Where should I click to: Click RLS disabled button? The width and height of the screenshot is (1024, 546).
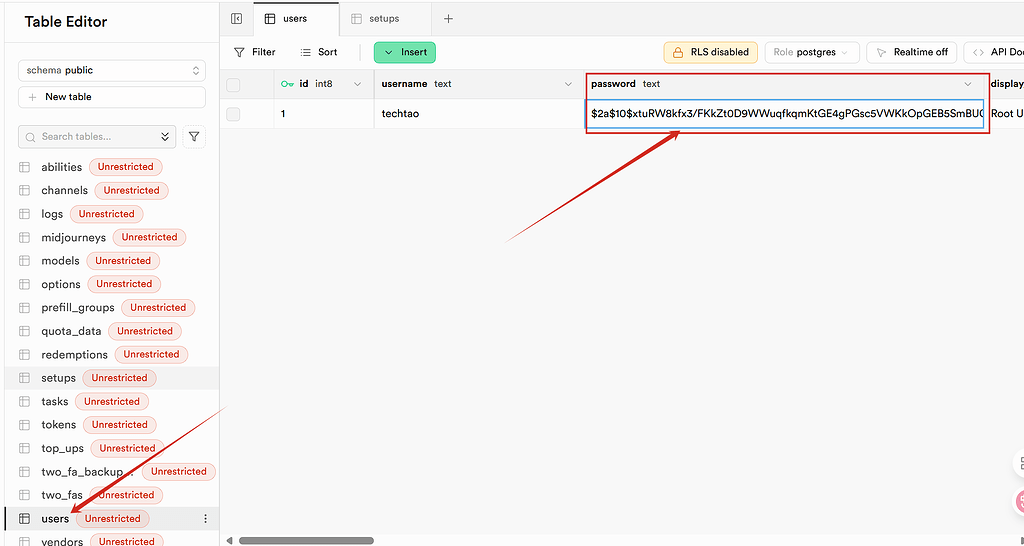coord(711,52)
